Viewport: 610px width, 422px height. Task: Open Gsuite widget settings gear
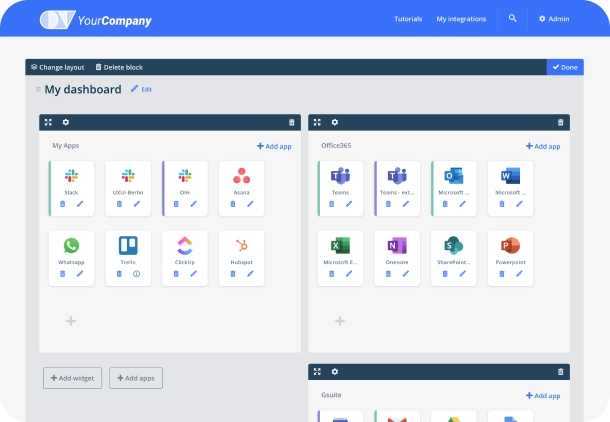335,372
